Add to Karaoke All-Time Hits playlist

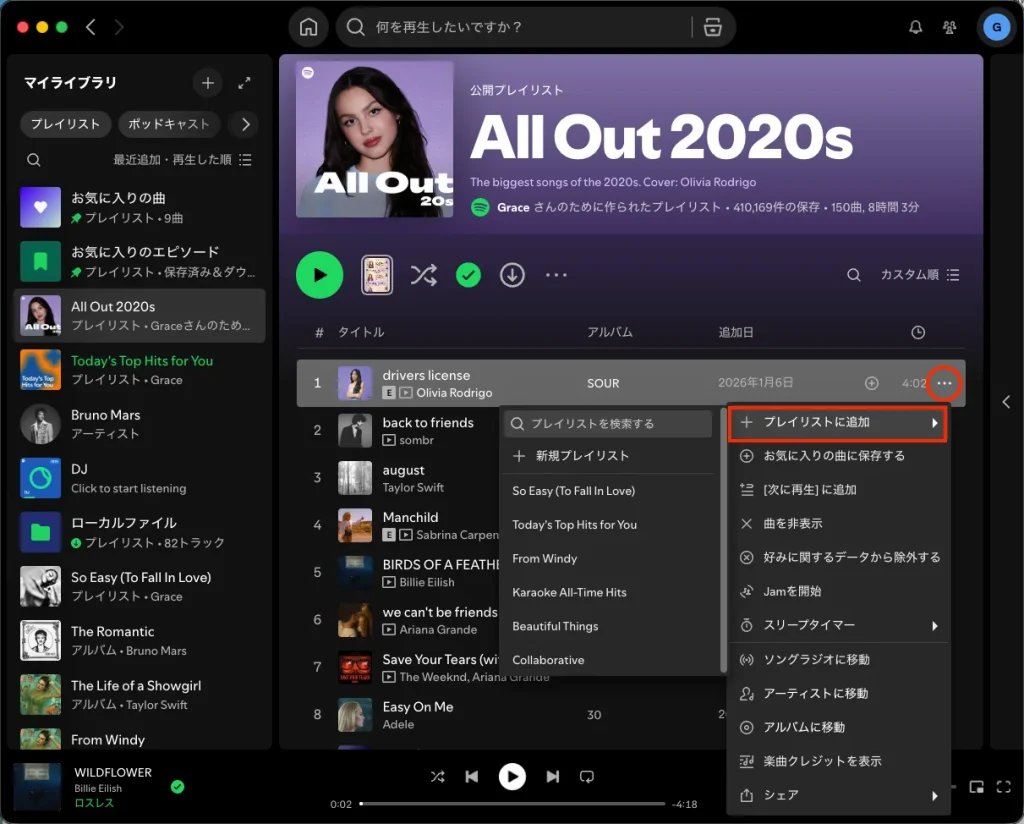(608, 593)
